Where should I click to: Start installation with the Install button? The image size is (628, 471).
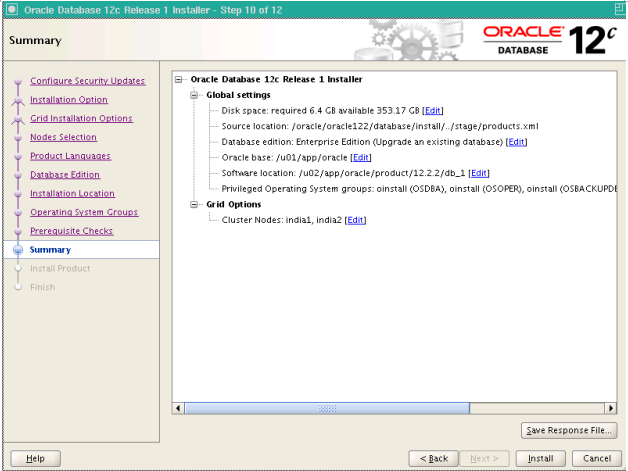pos(541,459)
